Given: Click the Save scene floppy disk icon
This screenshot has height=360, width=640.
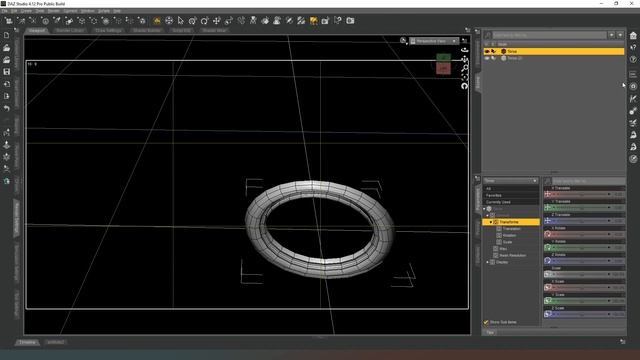Looking at the screenshot, I should point(7,72).
